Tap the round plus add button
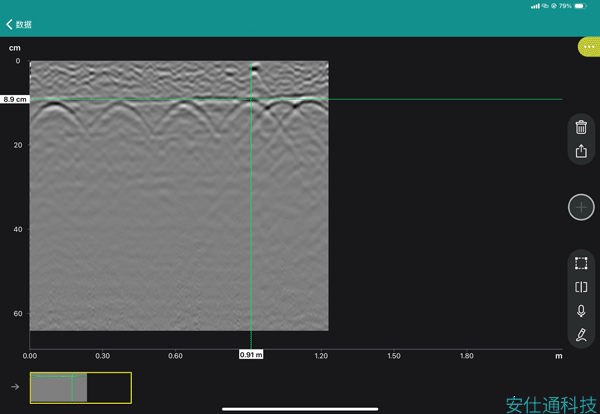The width and height of the screenshot is (600, 414). [581, 207]
